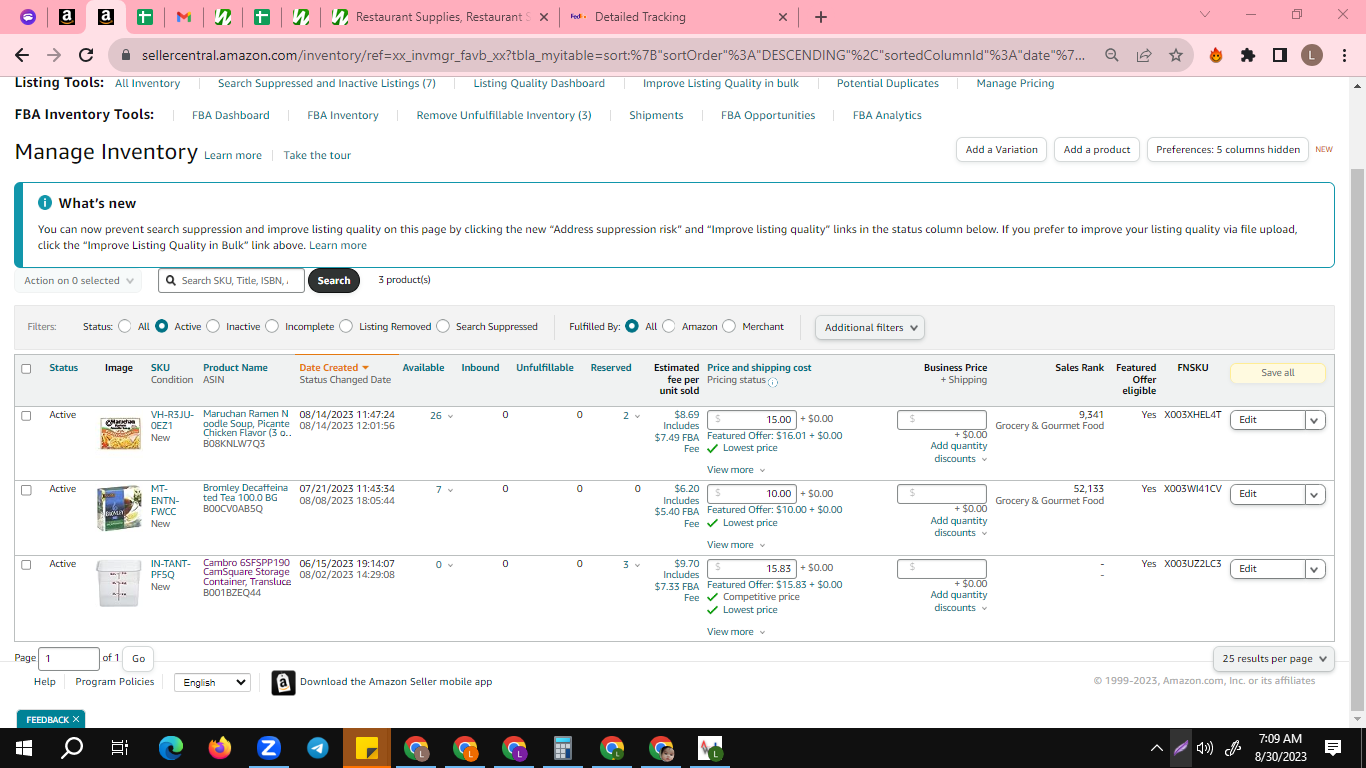Tick the select-all checkbox in table header
The width and height of the screenshot is (1366, 768).
[x=26, y=369]
